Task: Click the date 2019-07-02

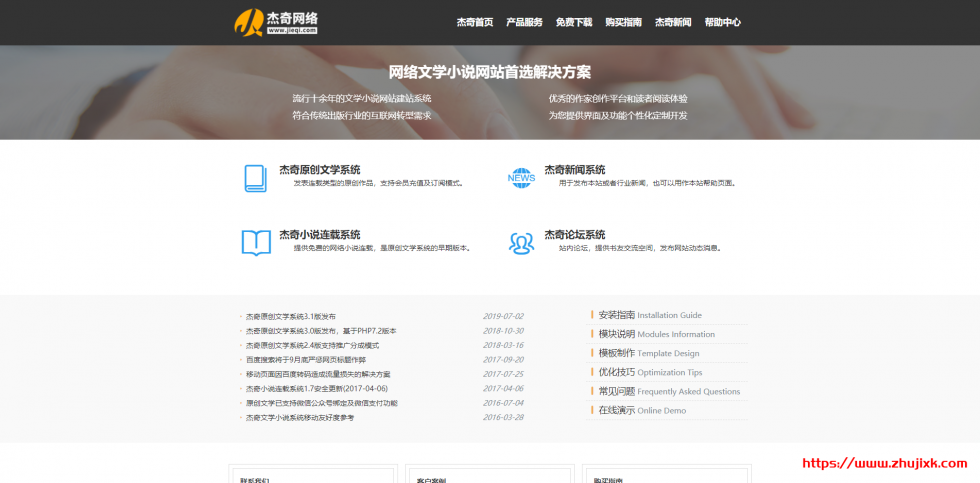Action: 503,316
